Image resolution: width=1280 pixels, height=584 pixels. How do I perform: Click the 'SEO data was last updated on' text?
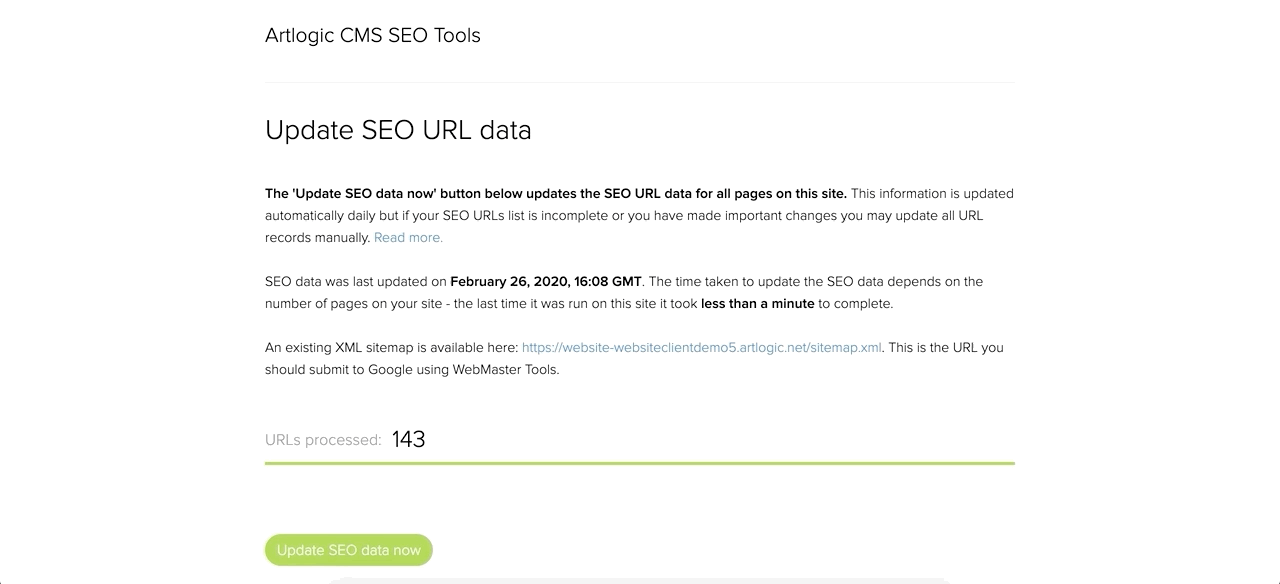pos(355,282)
